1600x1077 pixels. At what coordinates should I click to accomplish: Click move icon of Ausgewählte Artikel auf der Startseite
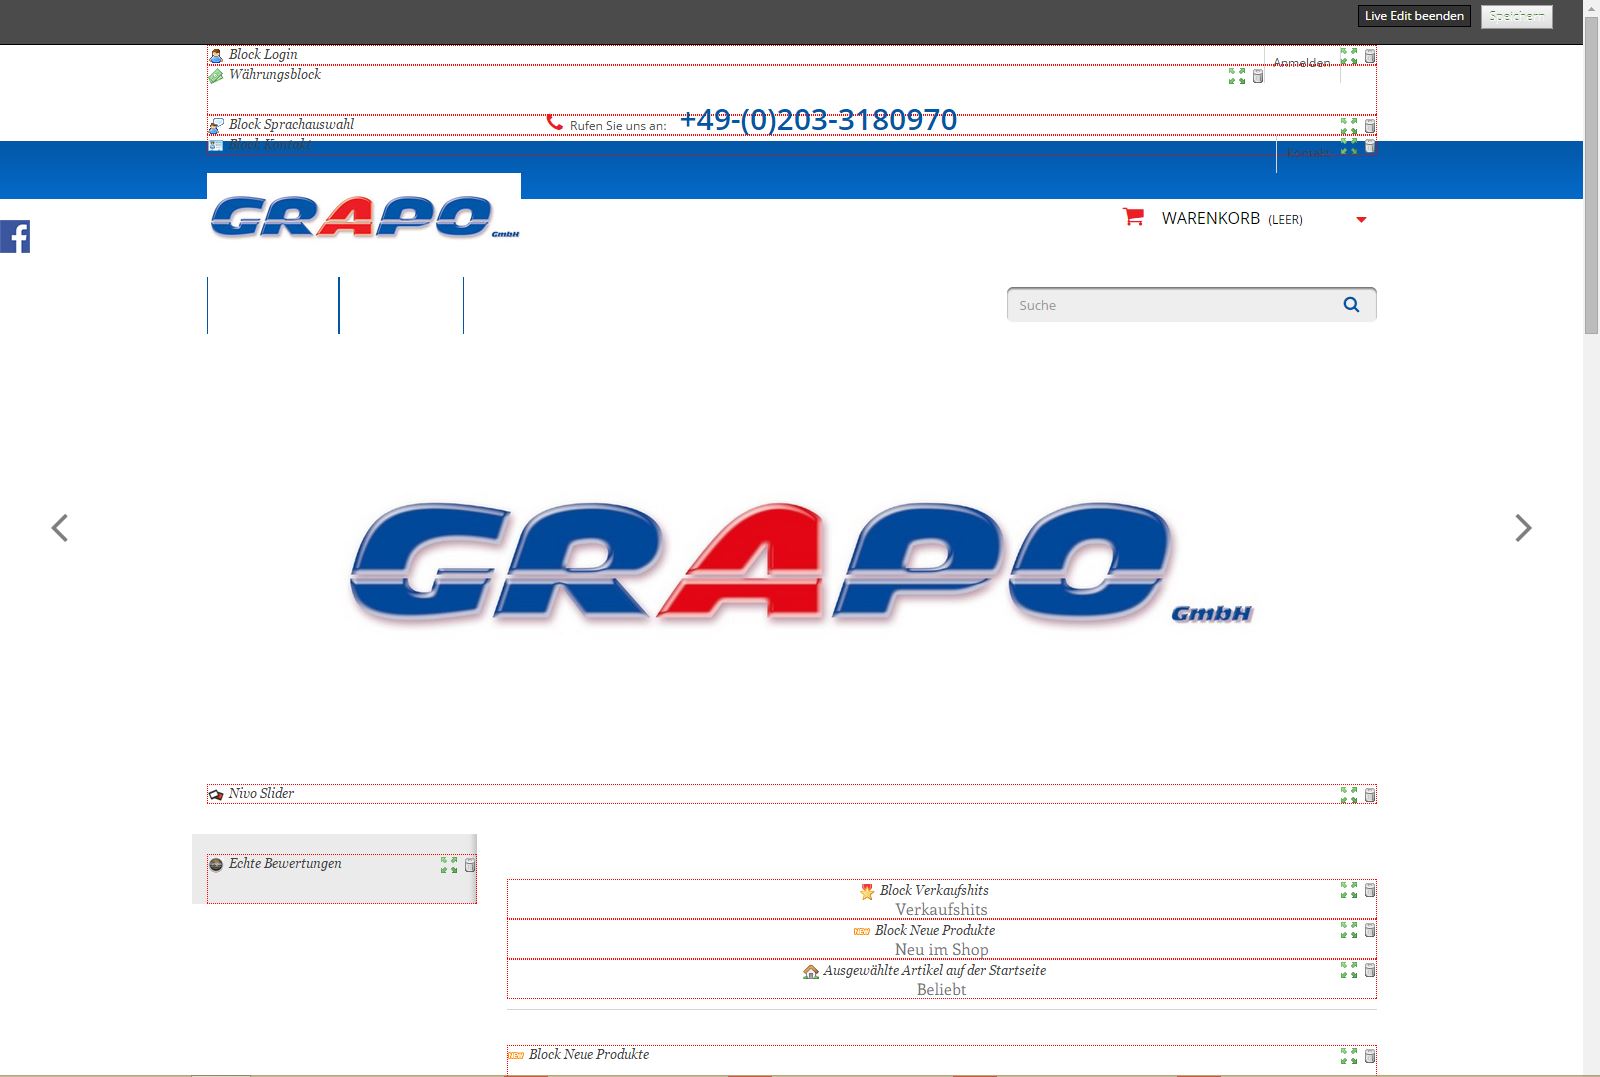(1349, 970)
